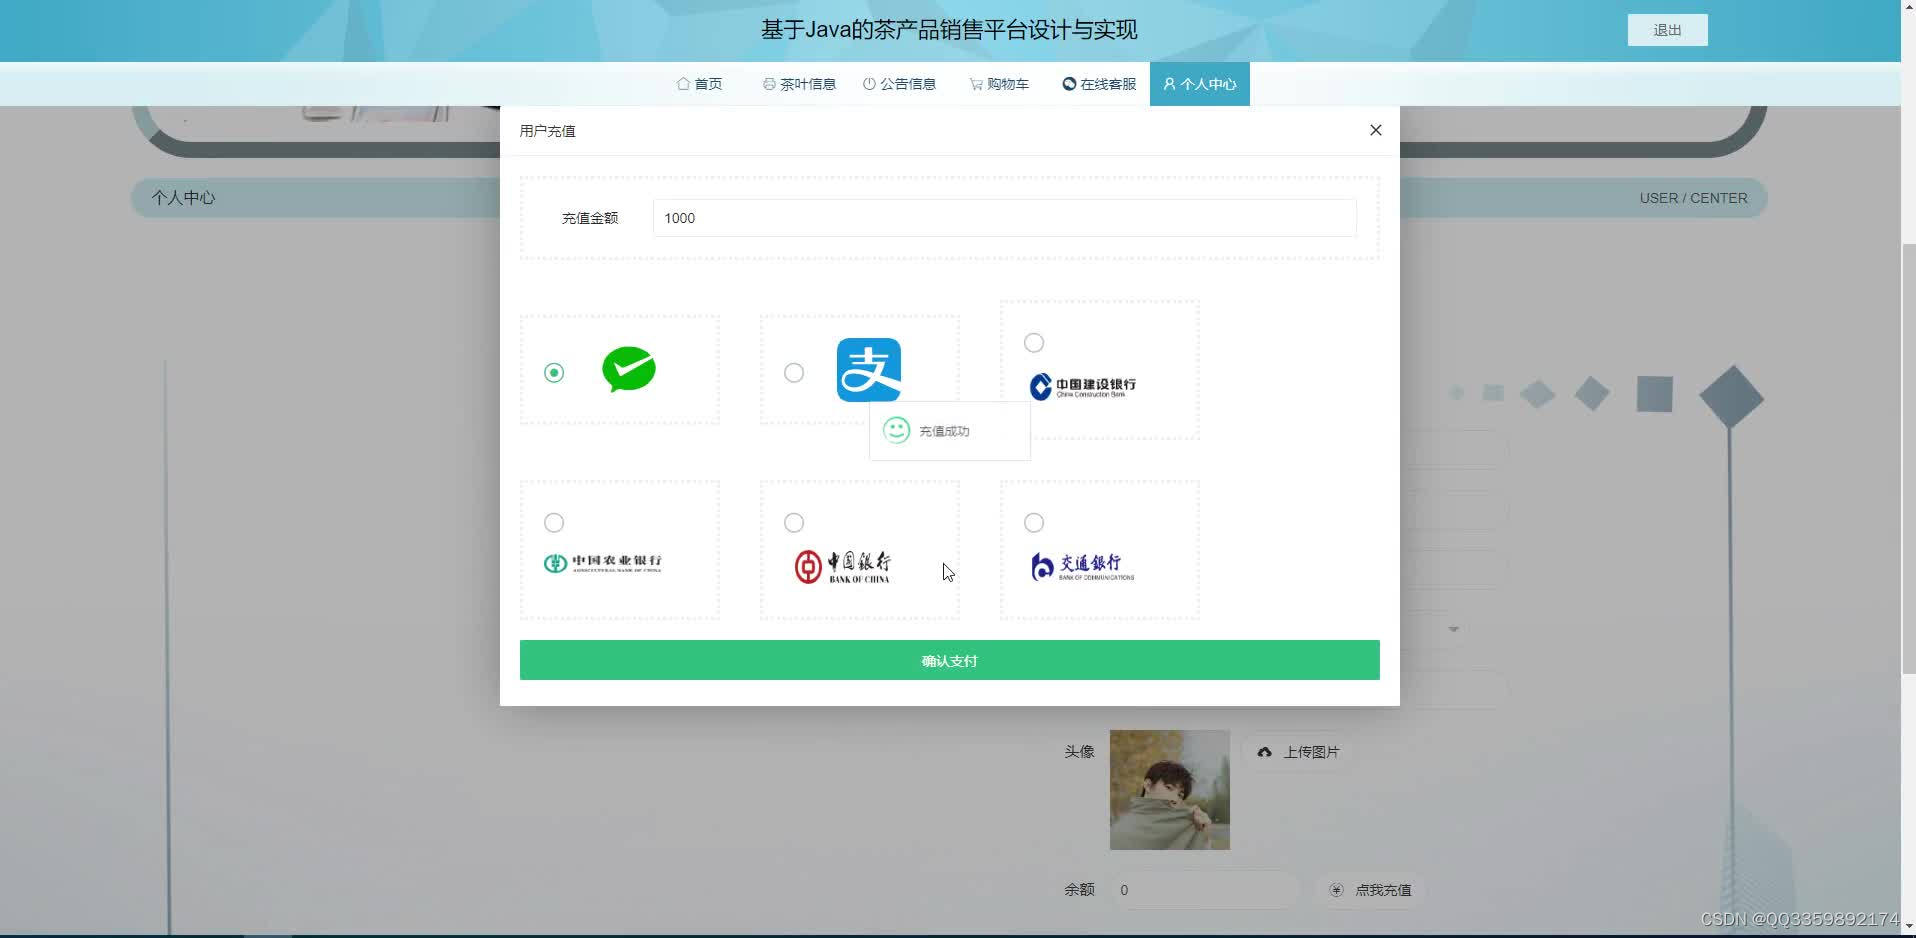Click the 充值金额 input field
Image resolution: width=1916 pixels, height=938 pixels.
pos(1004,218)
